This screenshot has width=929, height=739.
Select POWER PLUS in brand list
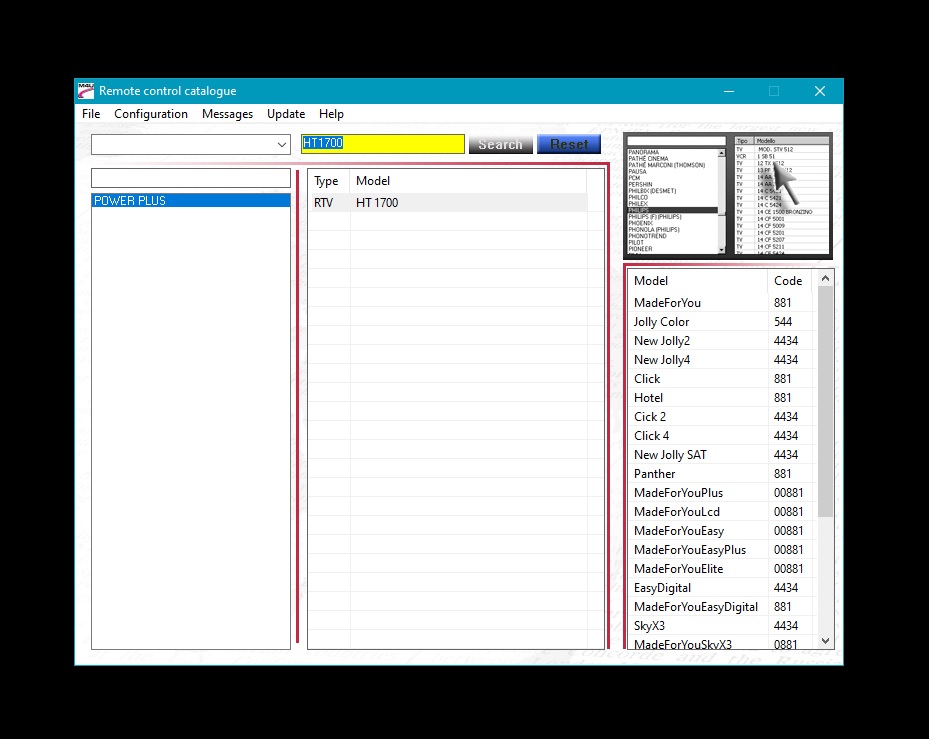click(191, 201)
